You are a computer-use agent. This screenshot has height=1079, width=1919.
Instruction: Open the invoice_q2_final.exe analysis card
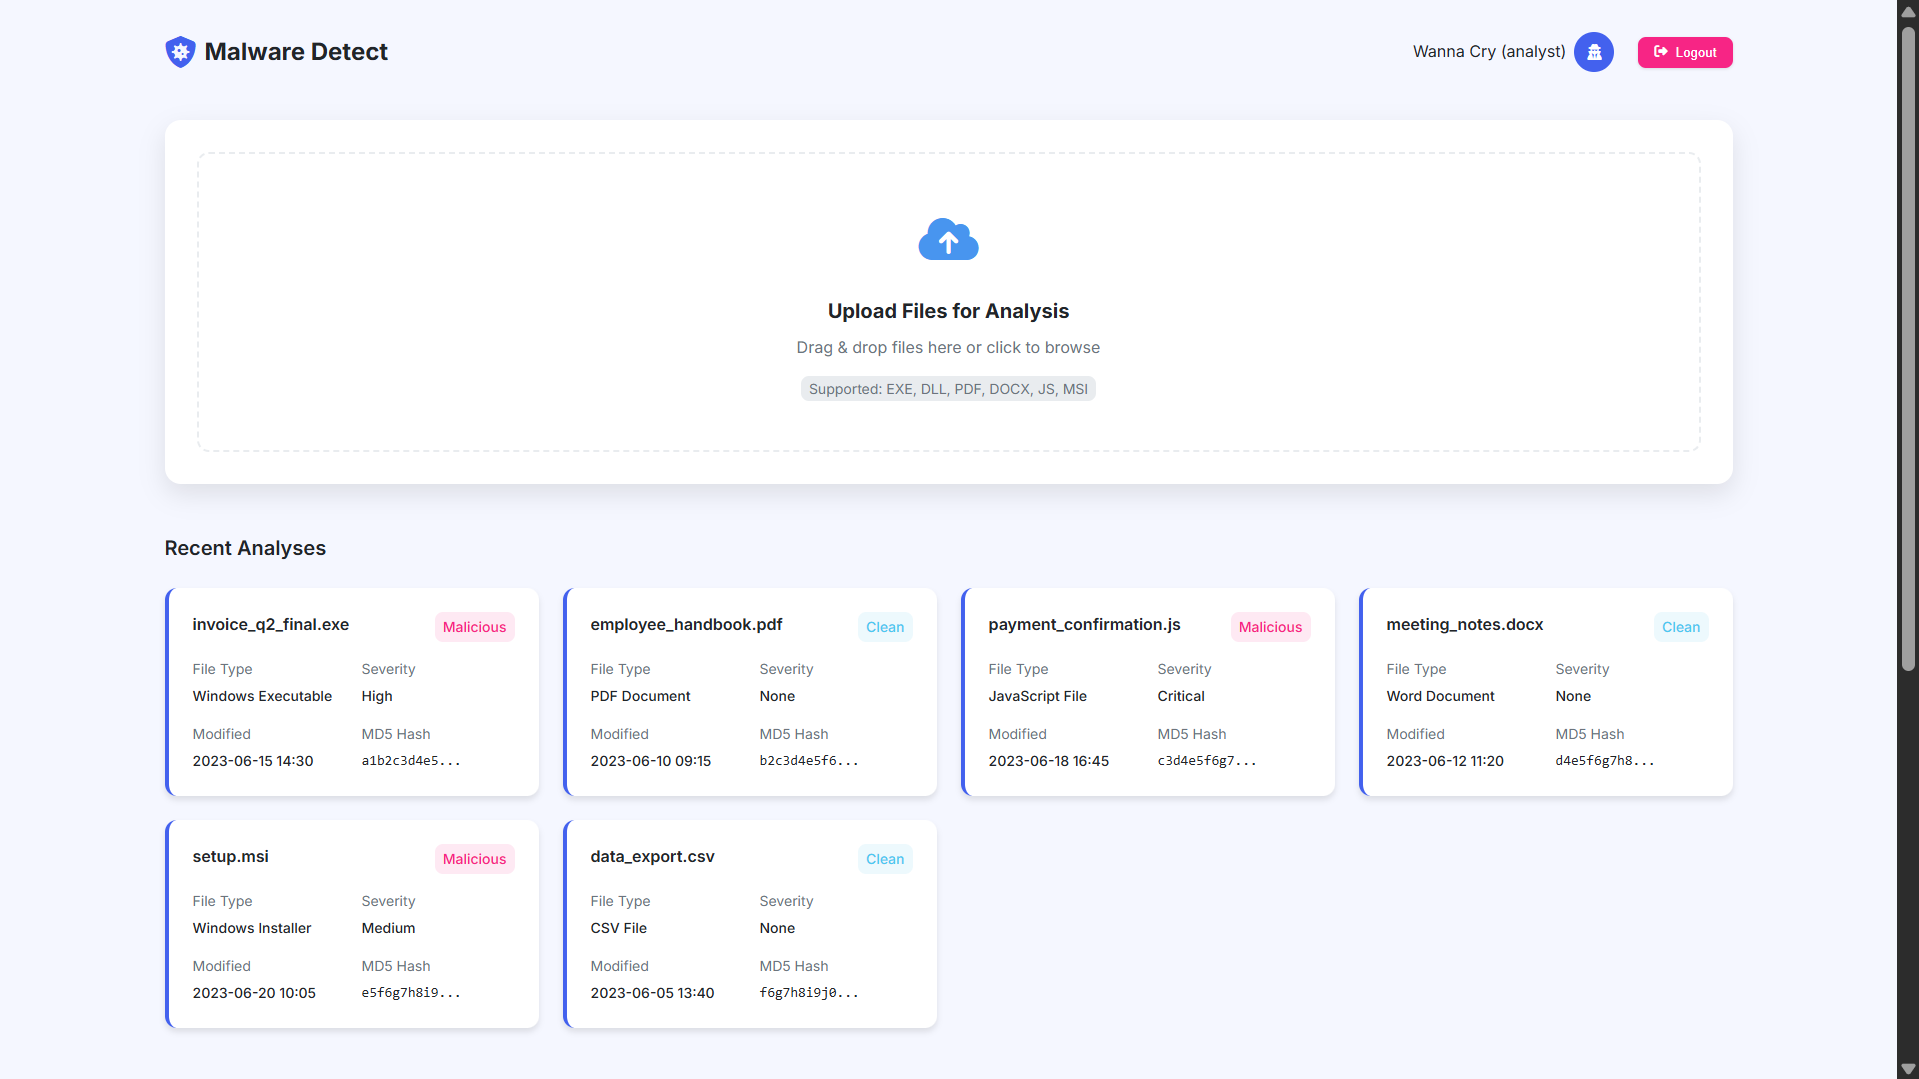click(x=352, y=692)
